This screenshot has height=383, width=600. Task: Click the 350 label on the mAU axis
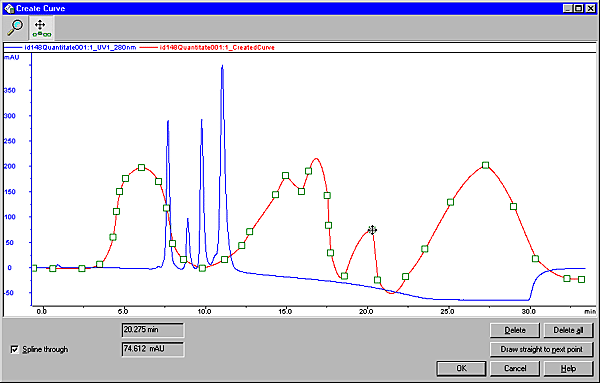(x=10, y=91)
